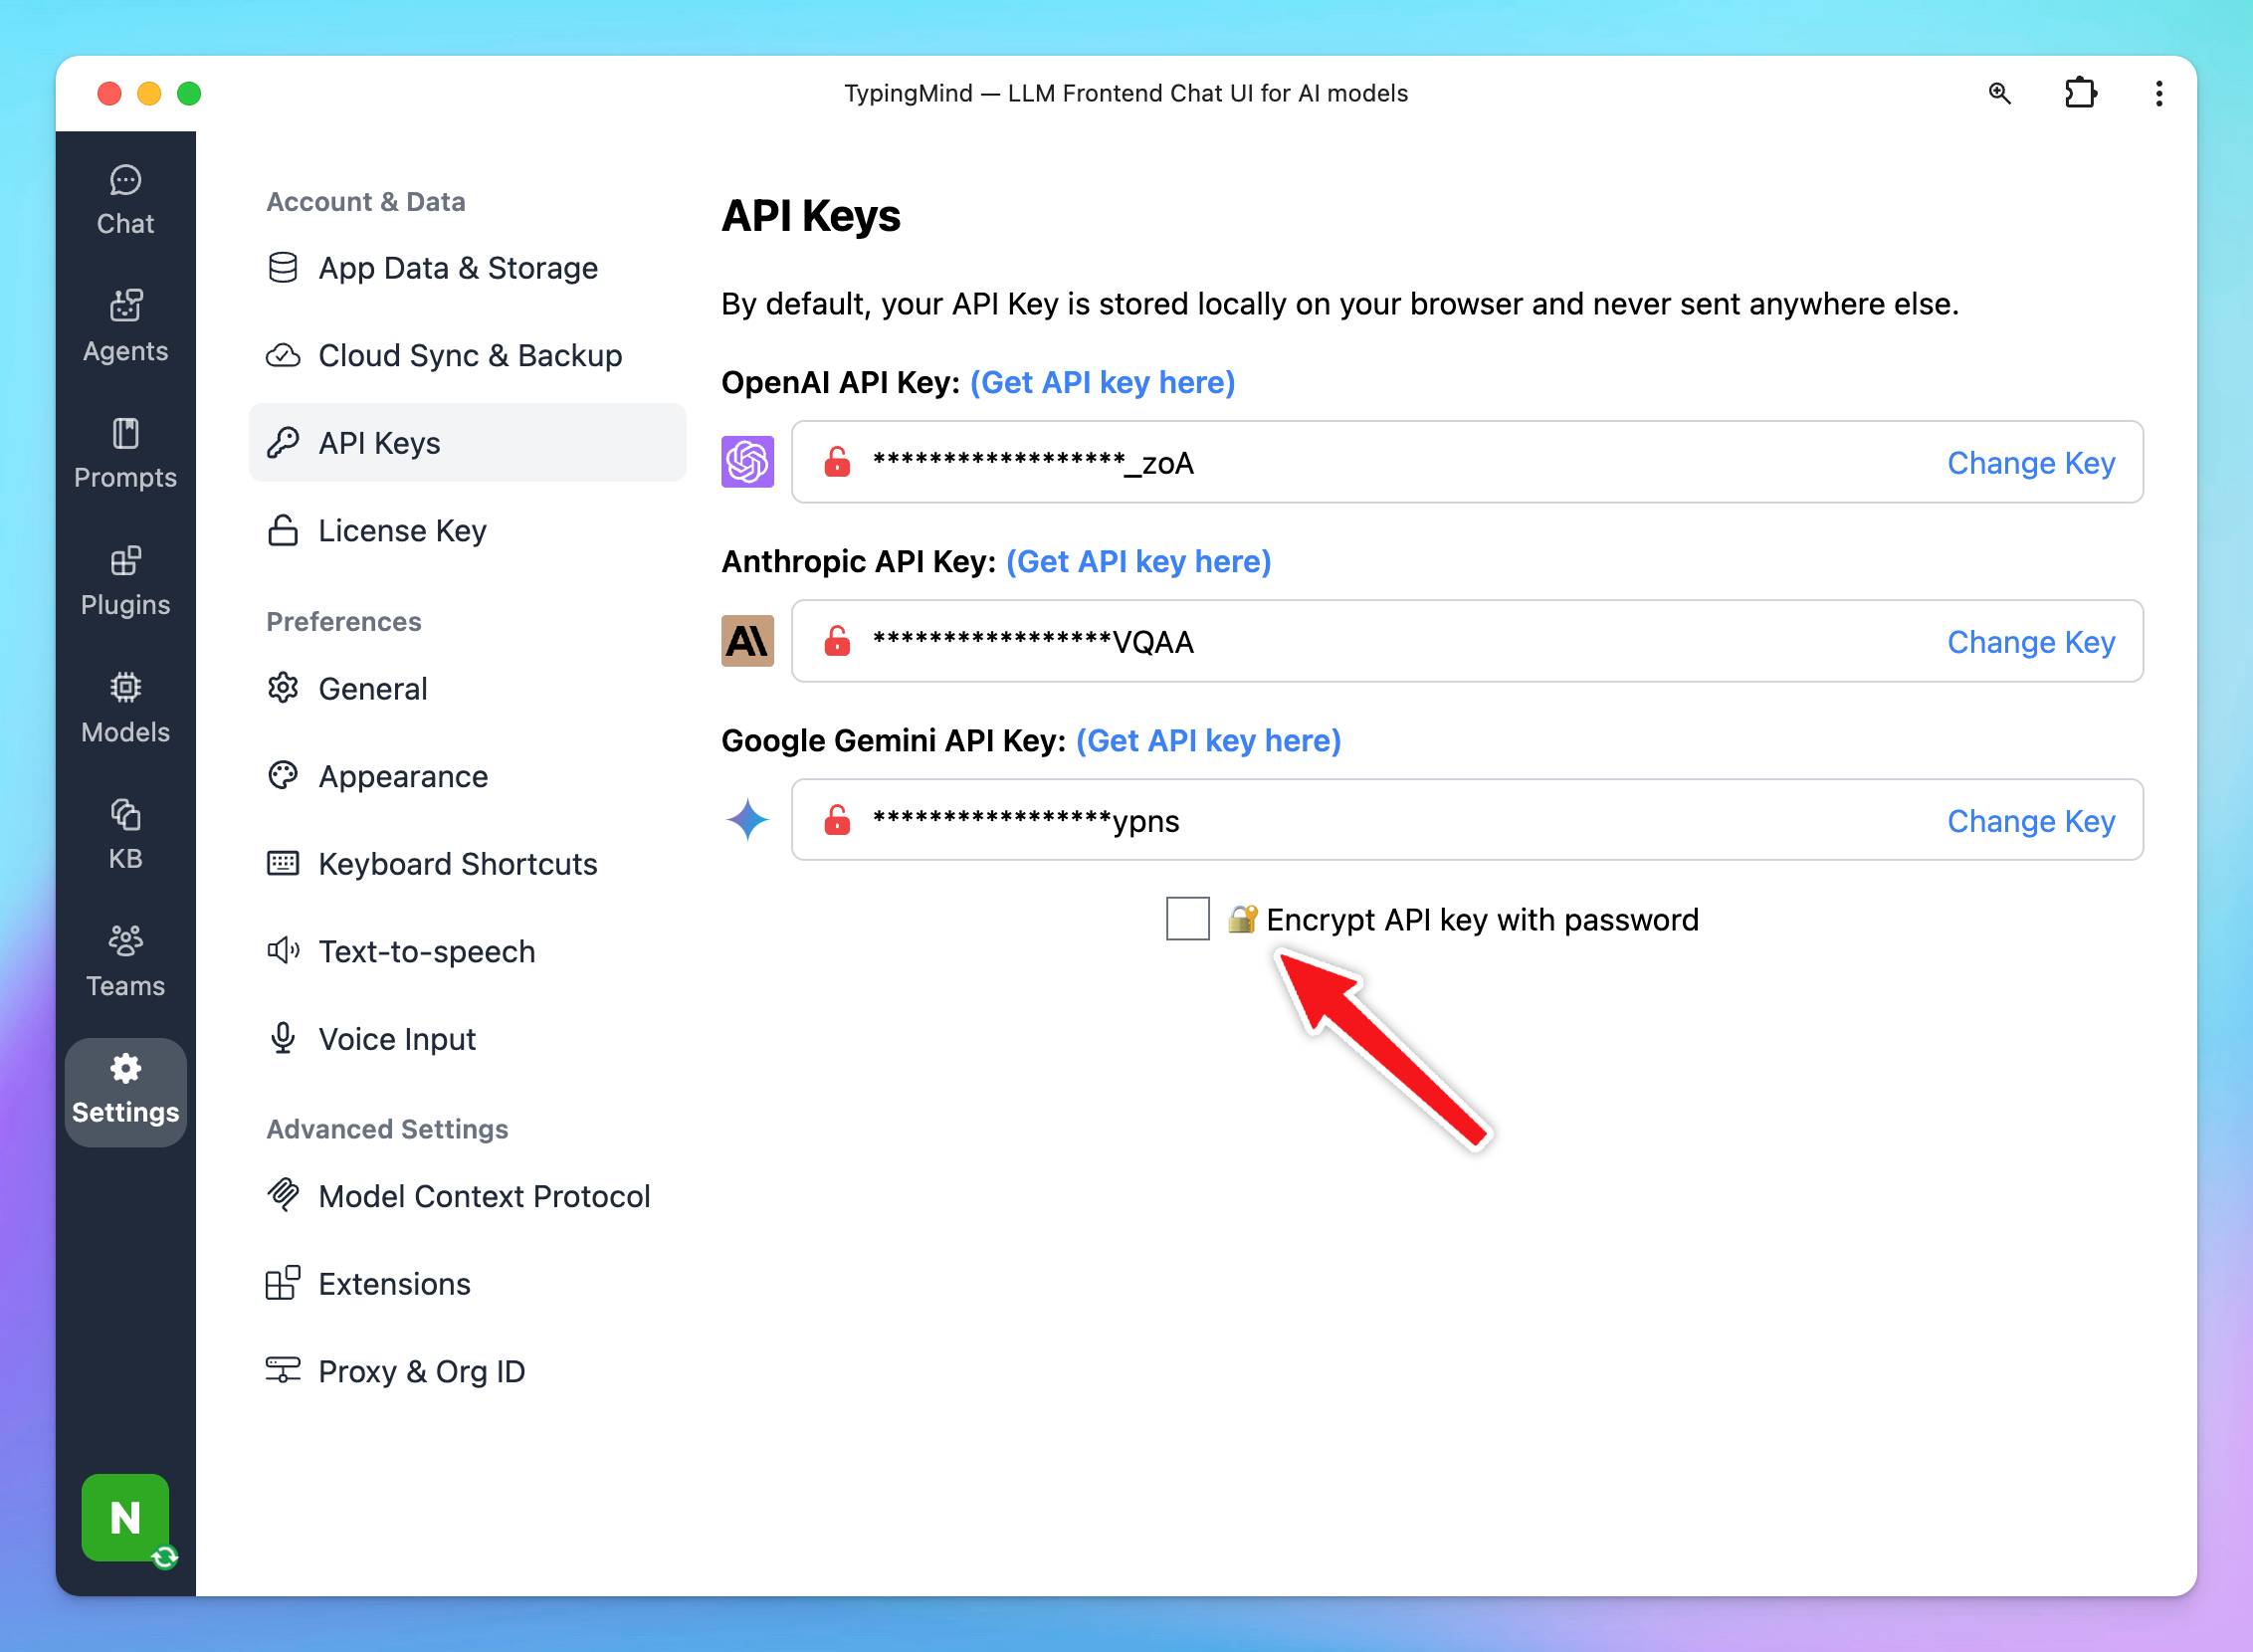Screen dimensions: 2253x1652
Task: Open the KB knowledge base icon
Action: point(125,834)
